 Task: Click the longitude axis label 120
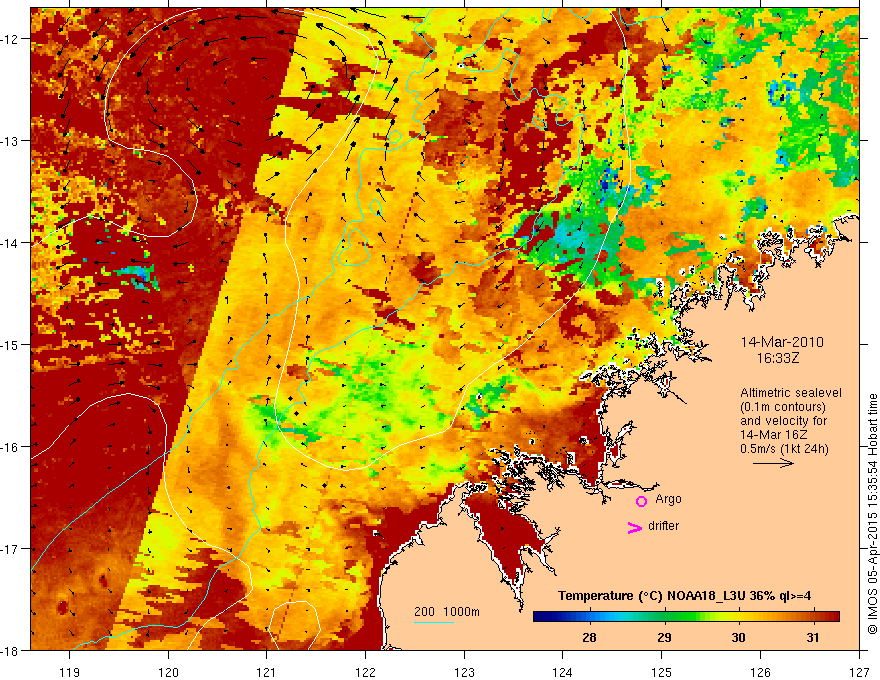(168, 672)
